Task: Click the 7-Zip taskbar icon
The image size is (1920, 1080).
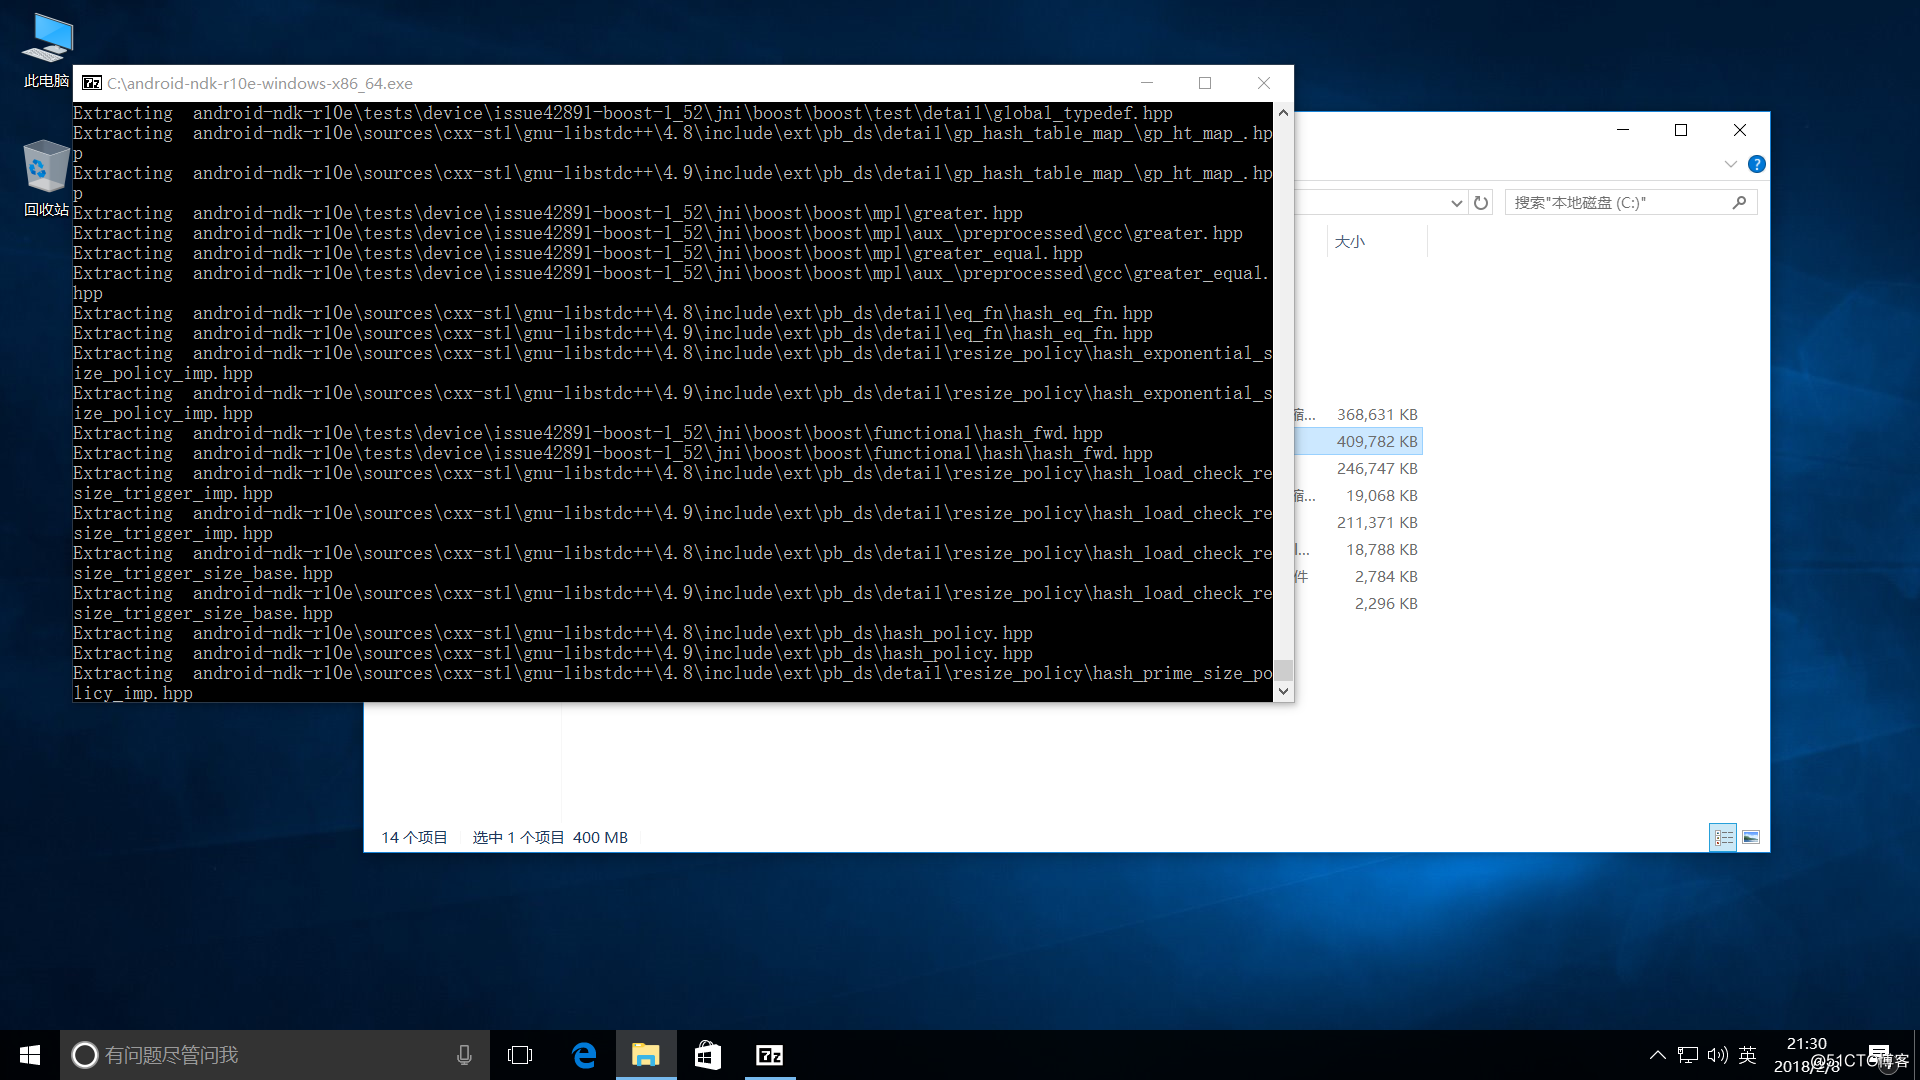Action: [770, 1054]
